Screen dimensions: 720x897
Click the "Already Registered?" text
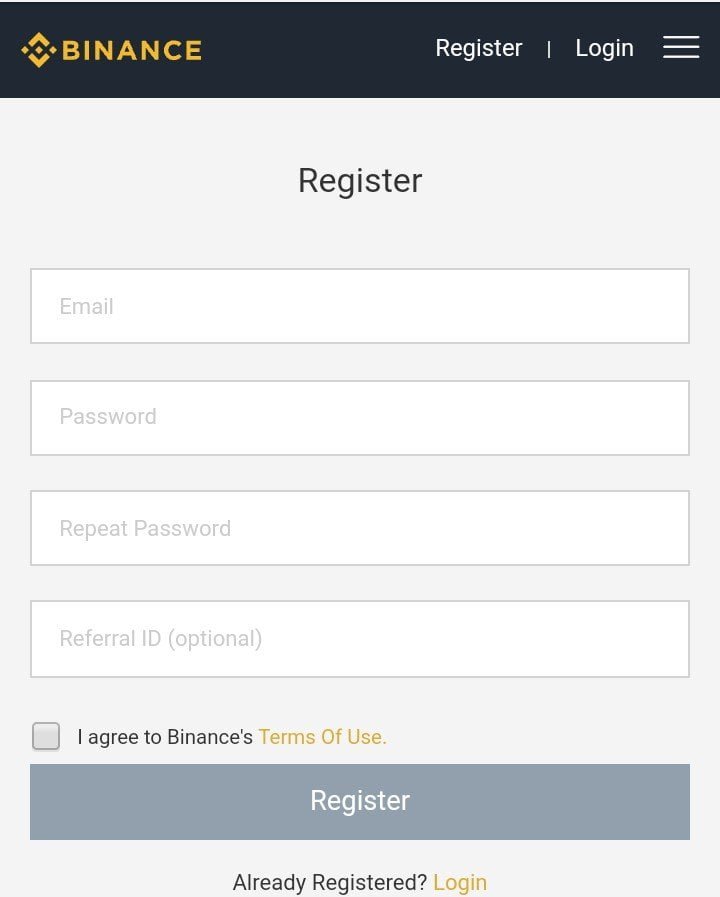(329, 882)
